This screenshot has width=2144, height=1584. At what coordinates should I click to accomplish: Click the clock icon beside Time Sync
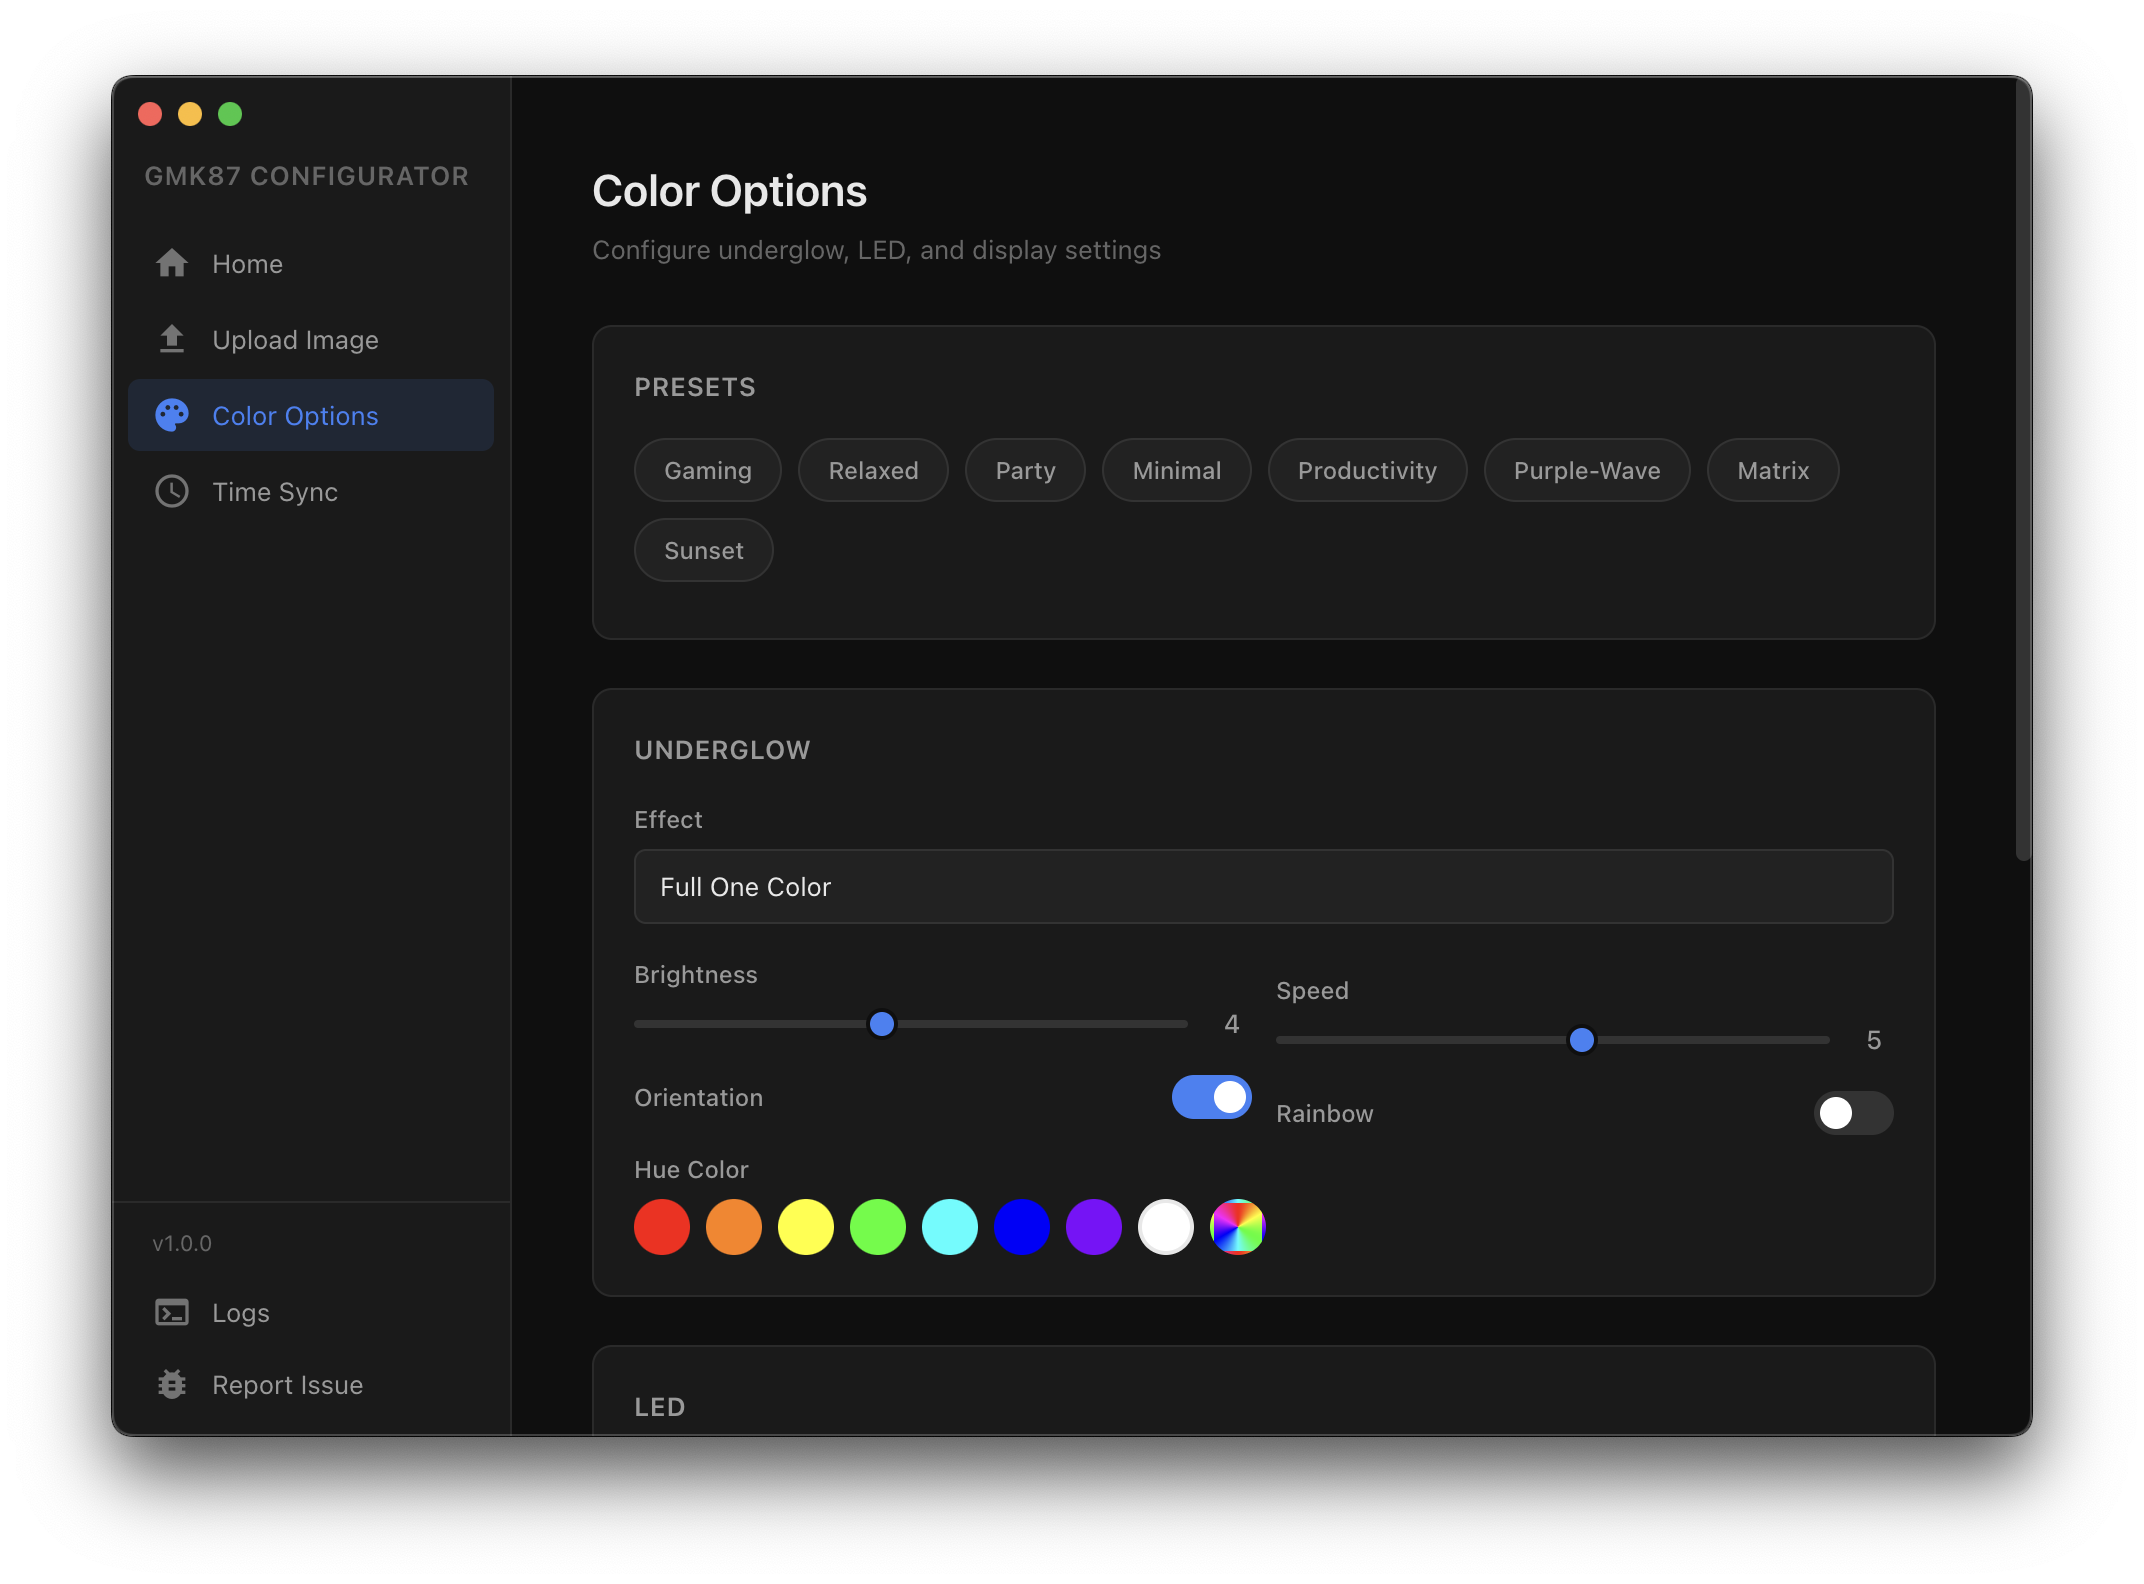172,491
